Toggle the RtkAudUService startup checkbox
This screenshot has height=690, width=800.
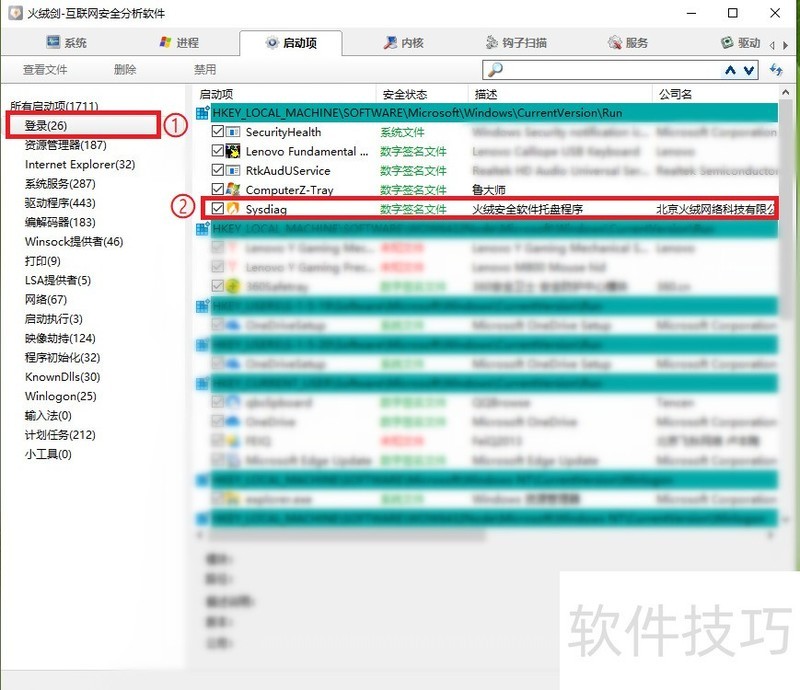coord(217,169)
